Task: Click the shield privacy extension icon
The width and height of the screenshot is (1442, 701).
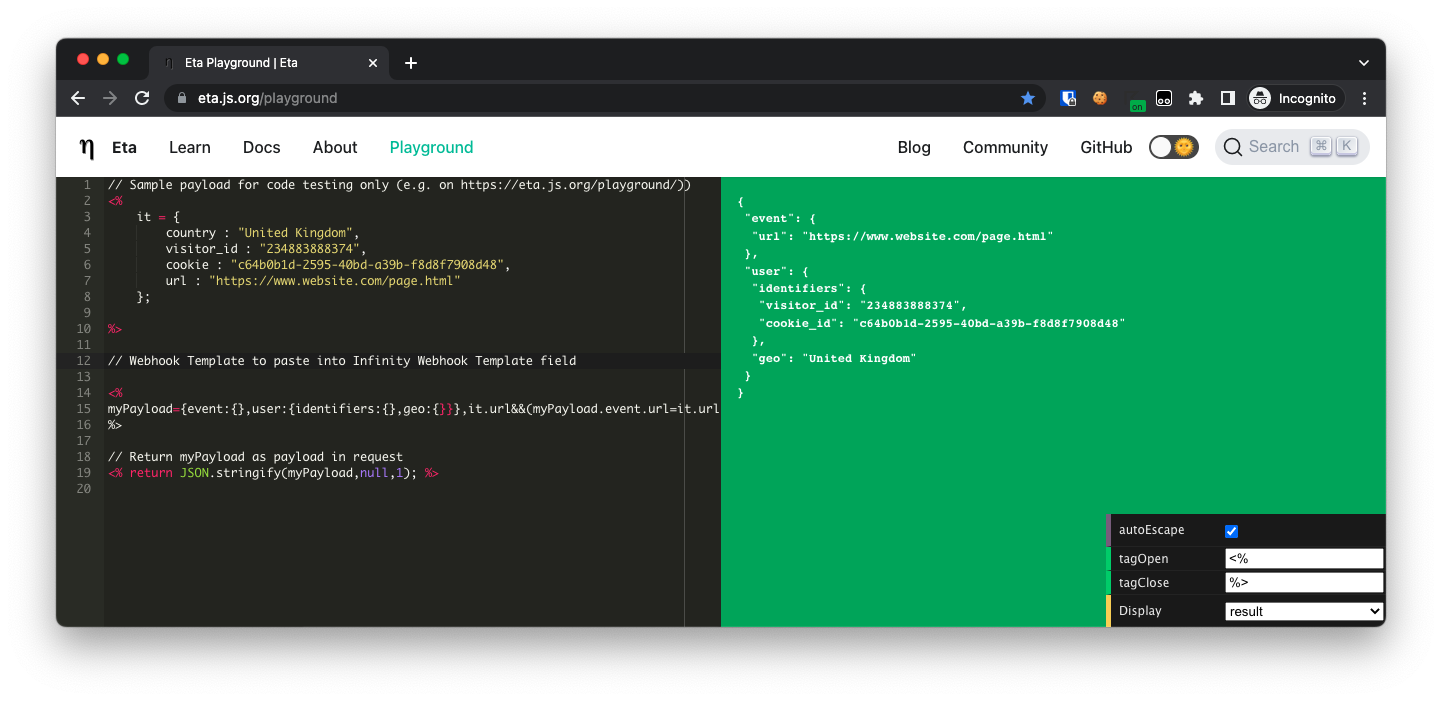Action: click(x=1068, y=98)
